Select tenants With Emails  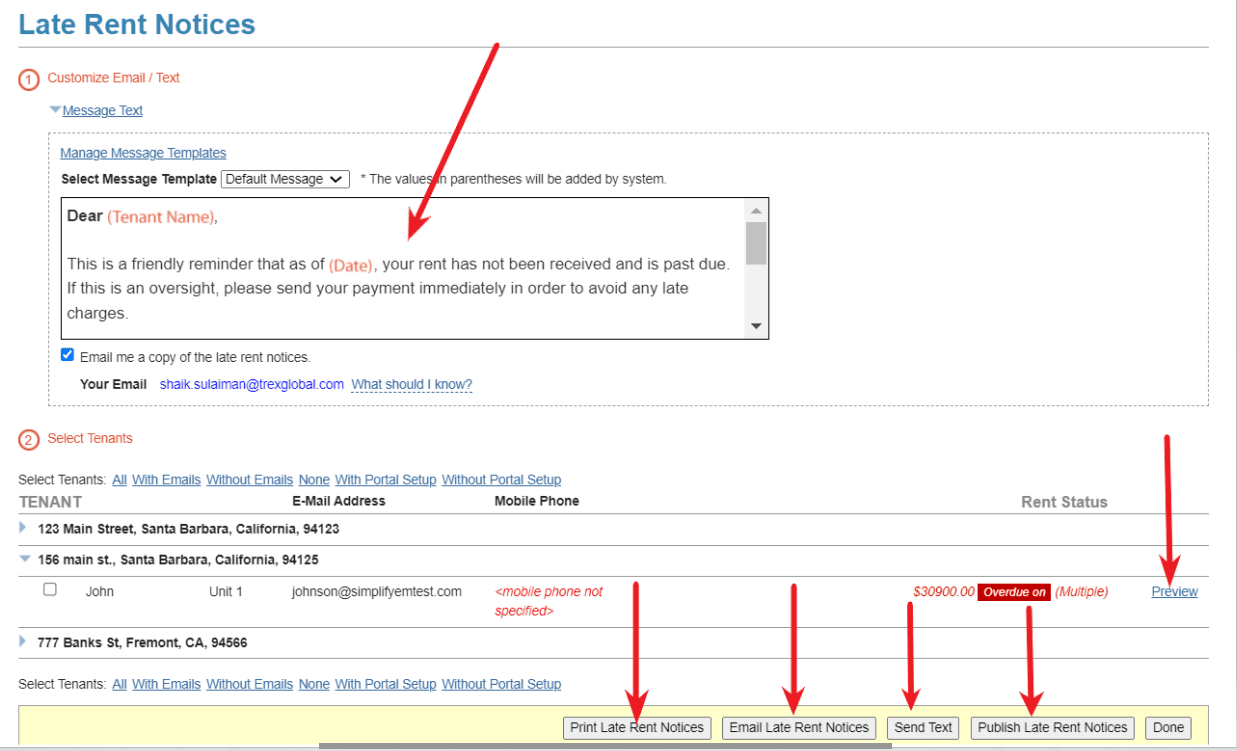(x=166, y=479)
